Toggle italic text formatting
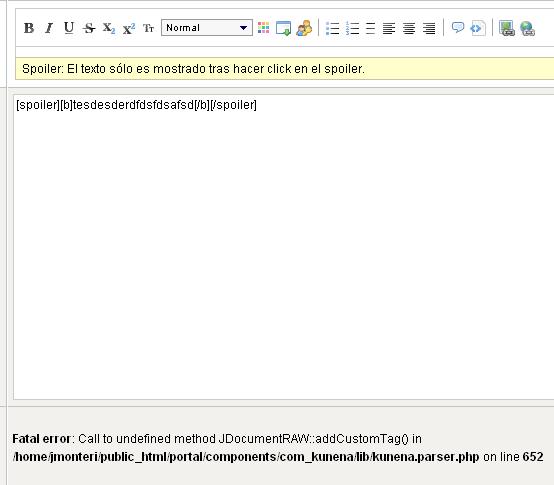This screenshot has width=554, height=485. [x=49, y=28]
